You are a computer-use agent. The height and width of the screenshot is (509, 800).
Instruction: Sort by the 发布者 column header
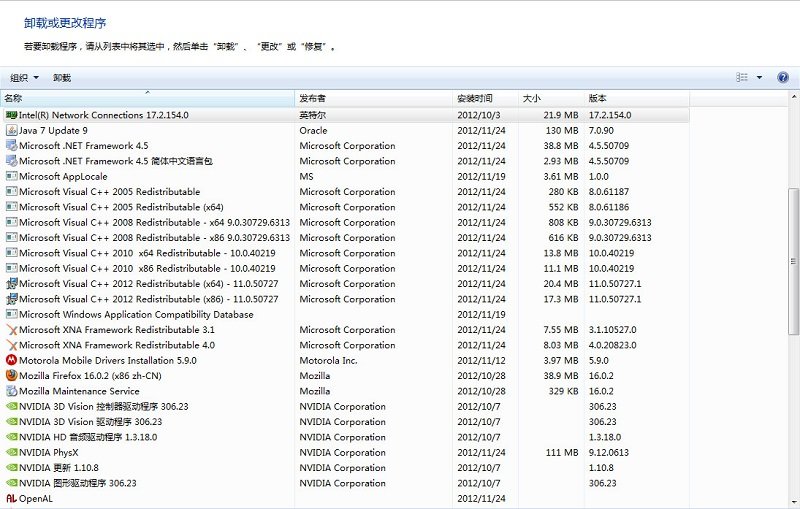click(373, 98)
